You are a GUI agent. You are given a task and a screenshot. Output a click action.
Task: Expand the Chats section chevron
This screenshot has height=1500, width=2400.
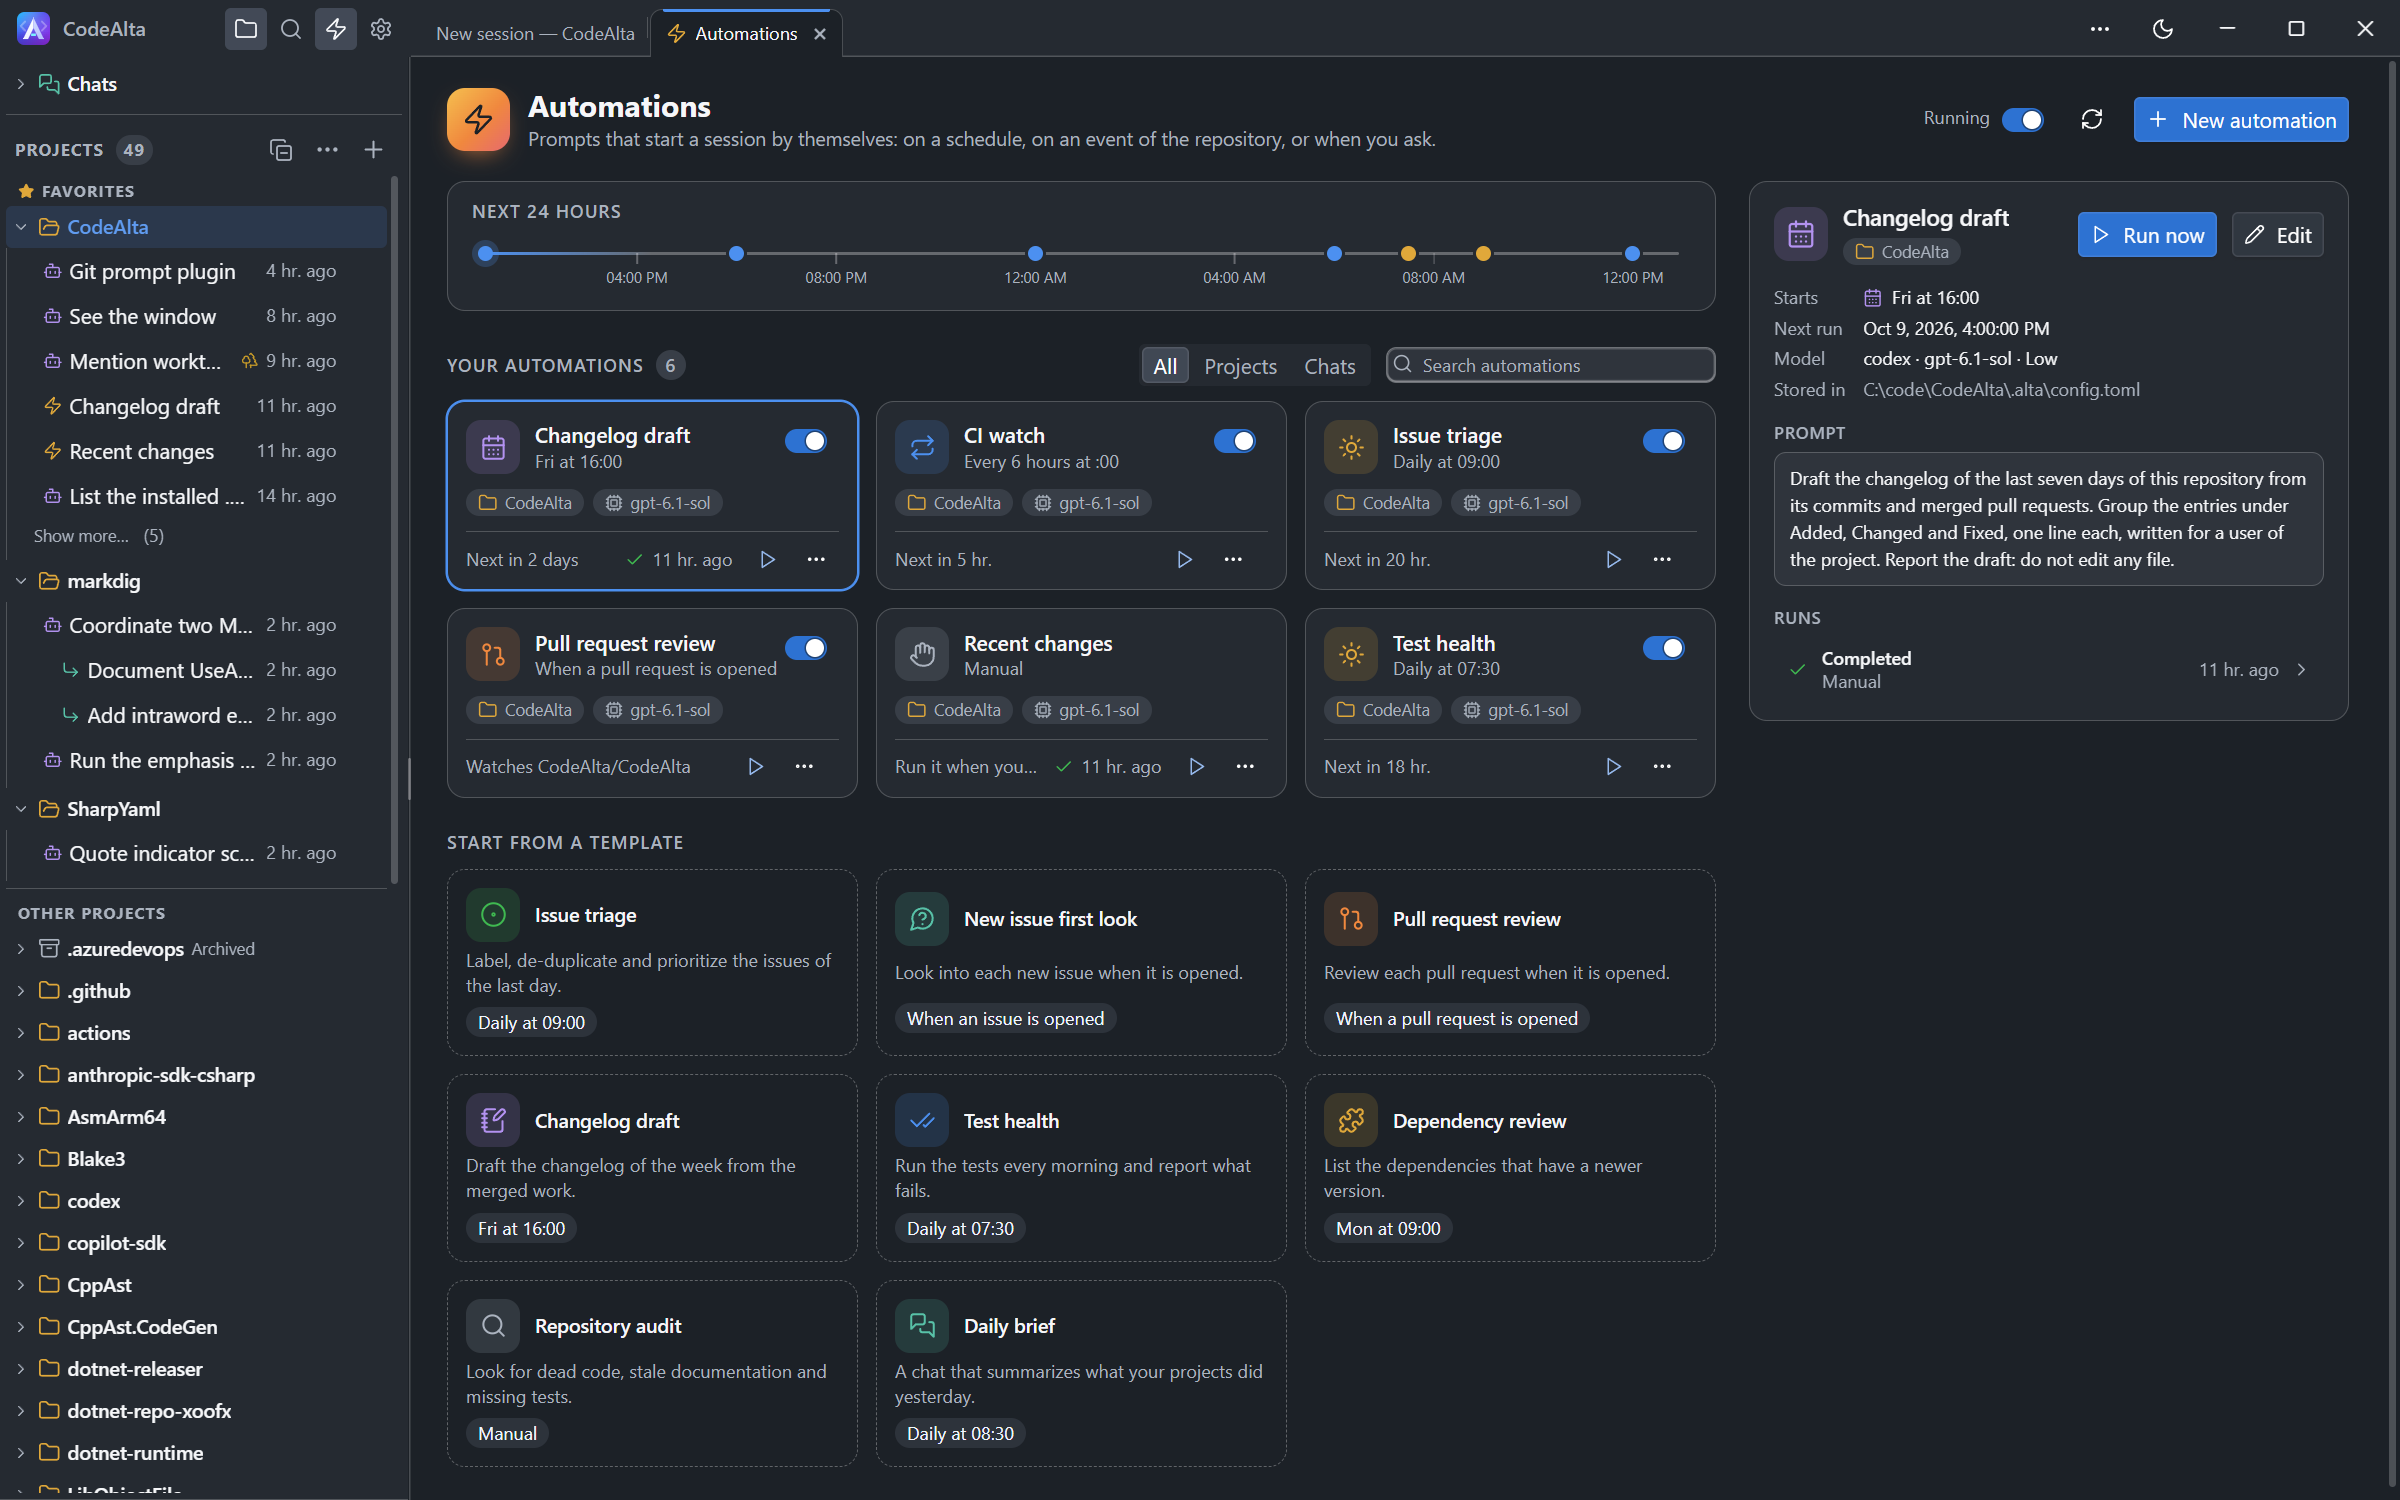tap(21, 84)
